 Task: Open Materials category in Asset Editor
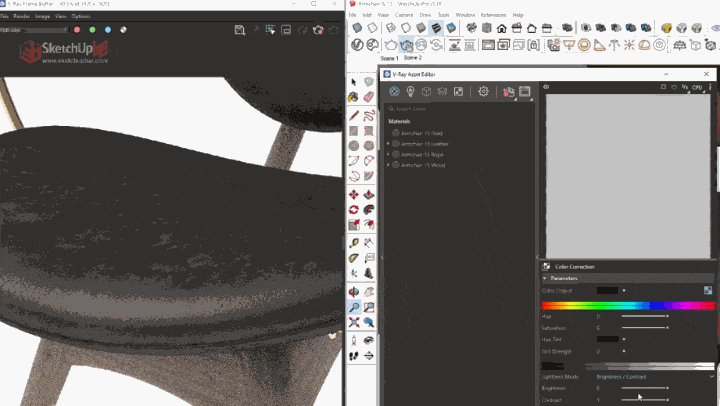[394, 91]
